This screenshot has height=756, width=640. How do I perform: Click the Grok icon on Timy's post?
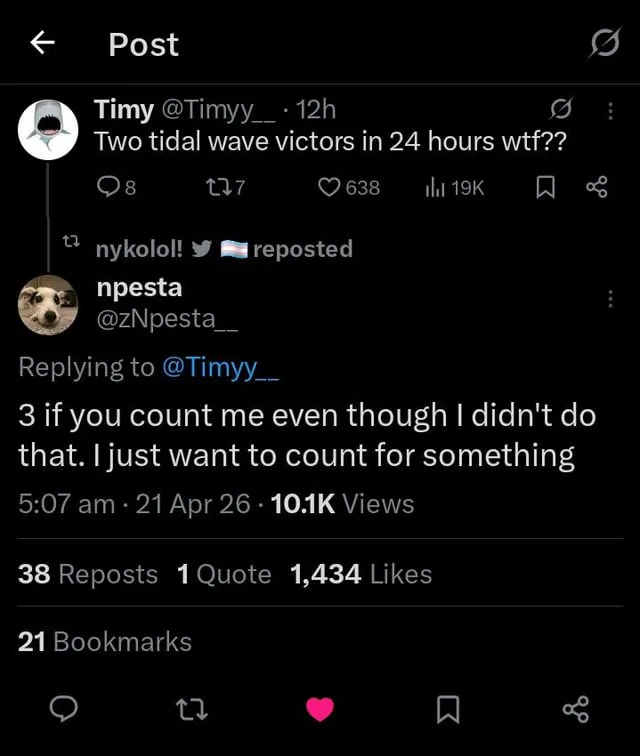click(x=564, y=109)
